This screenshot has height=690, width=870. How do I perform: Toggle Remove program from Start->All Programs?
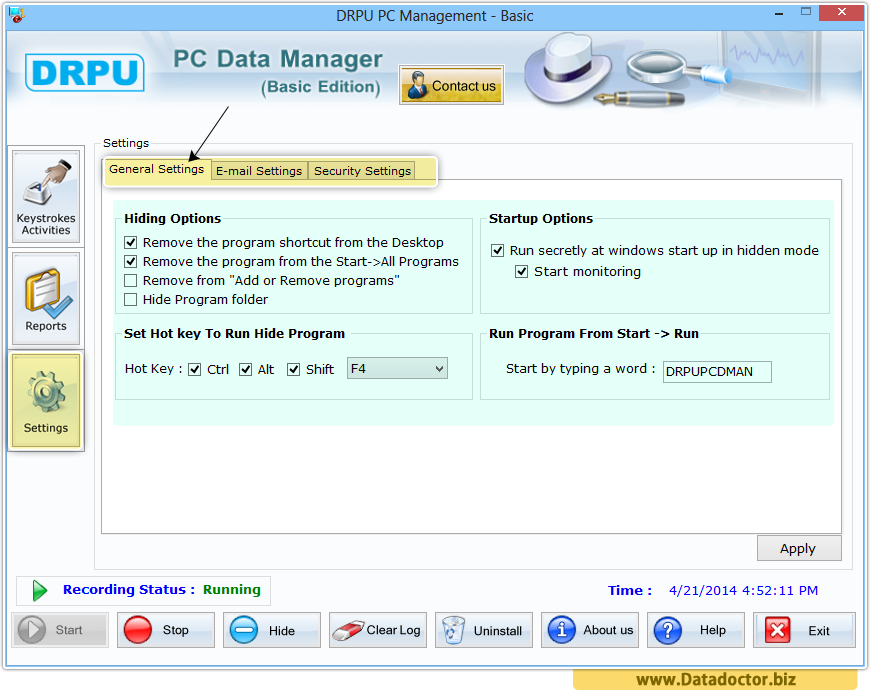130,261
